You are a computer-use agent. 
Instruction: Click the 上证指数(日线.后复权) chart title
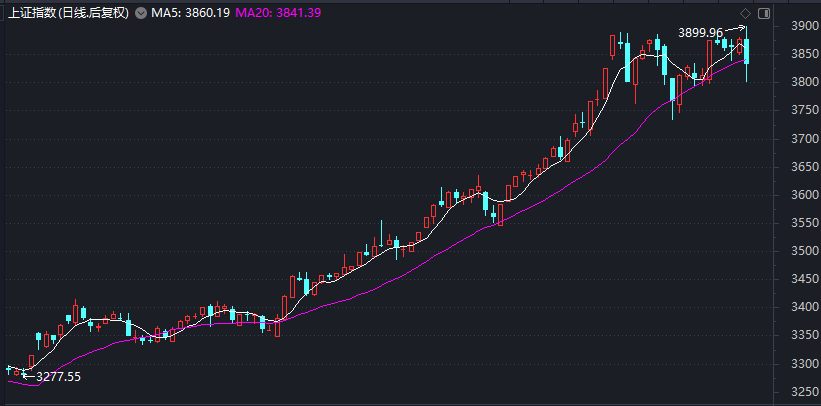69,13
